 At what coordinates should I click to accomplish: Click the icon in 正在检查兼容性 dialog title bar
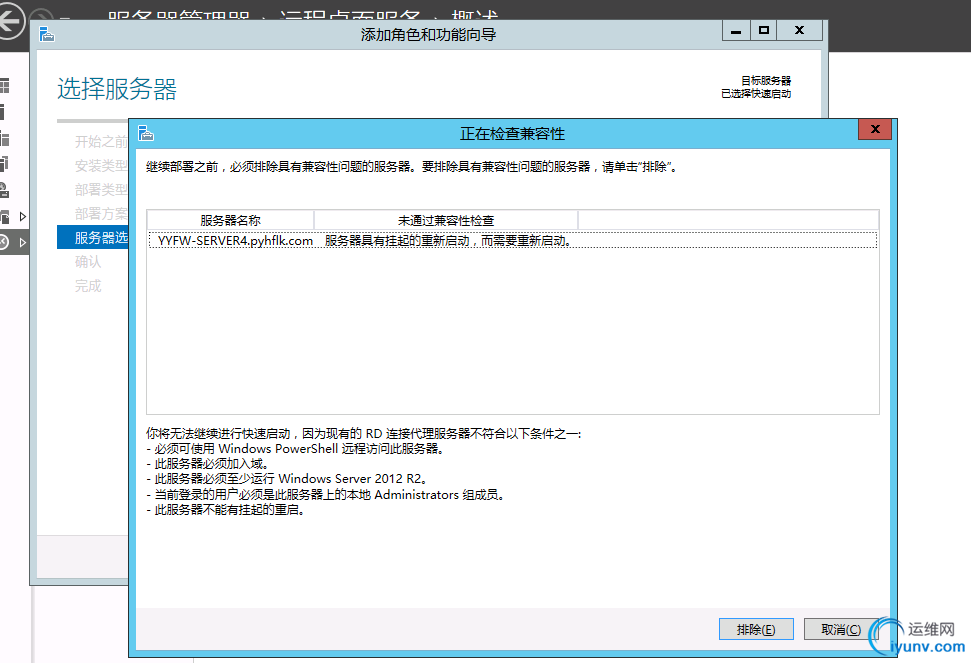tap(146, 133)
